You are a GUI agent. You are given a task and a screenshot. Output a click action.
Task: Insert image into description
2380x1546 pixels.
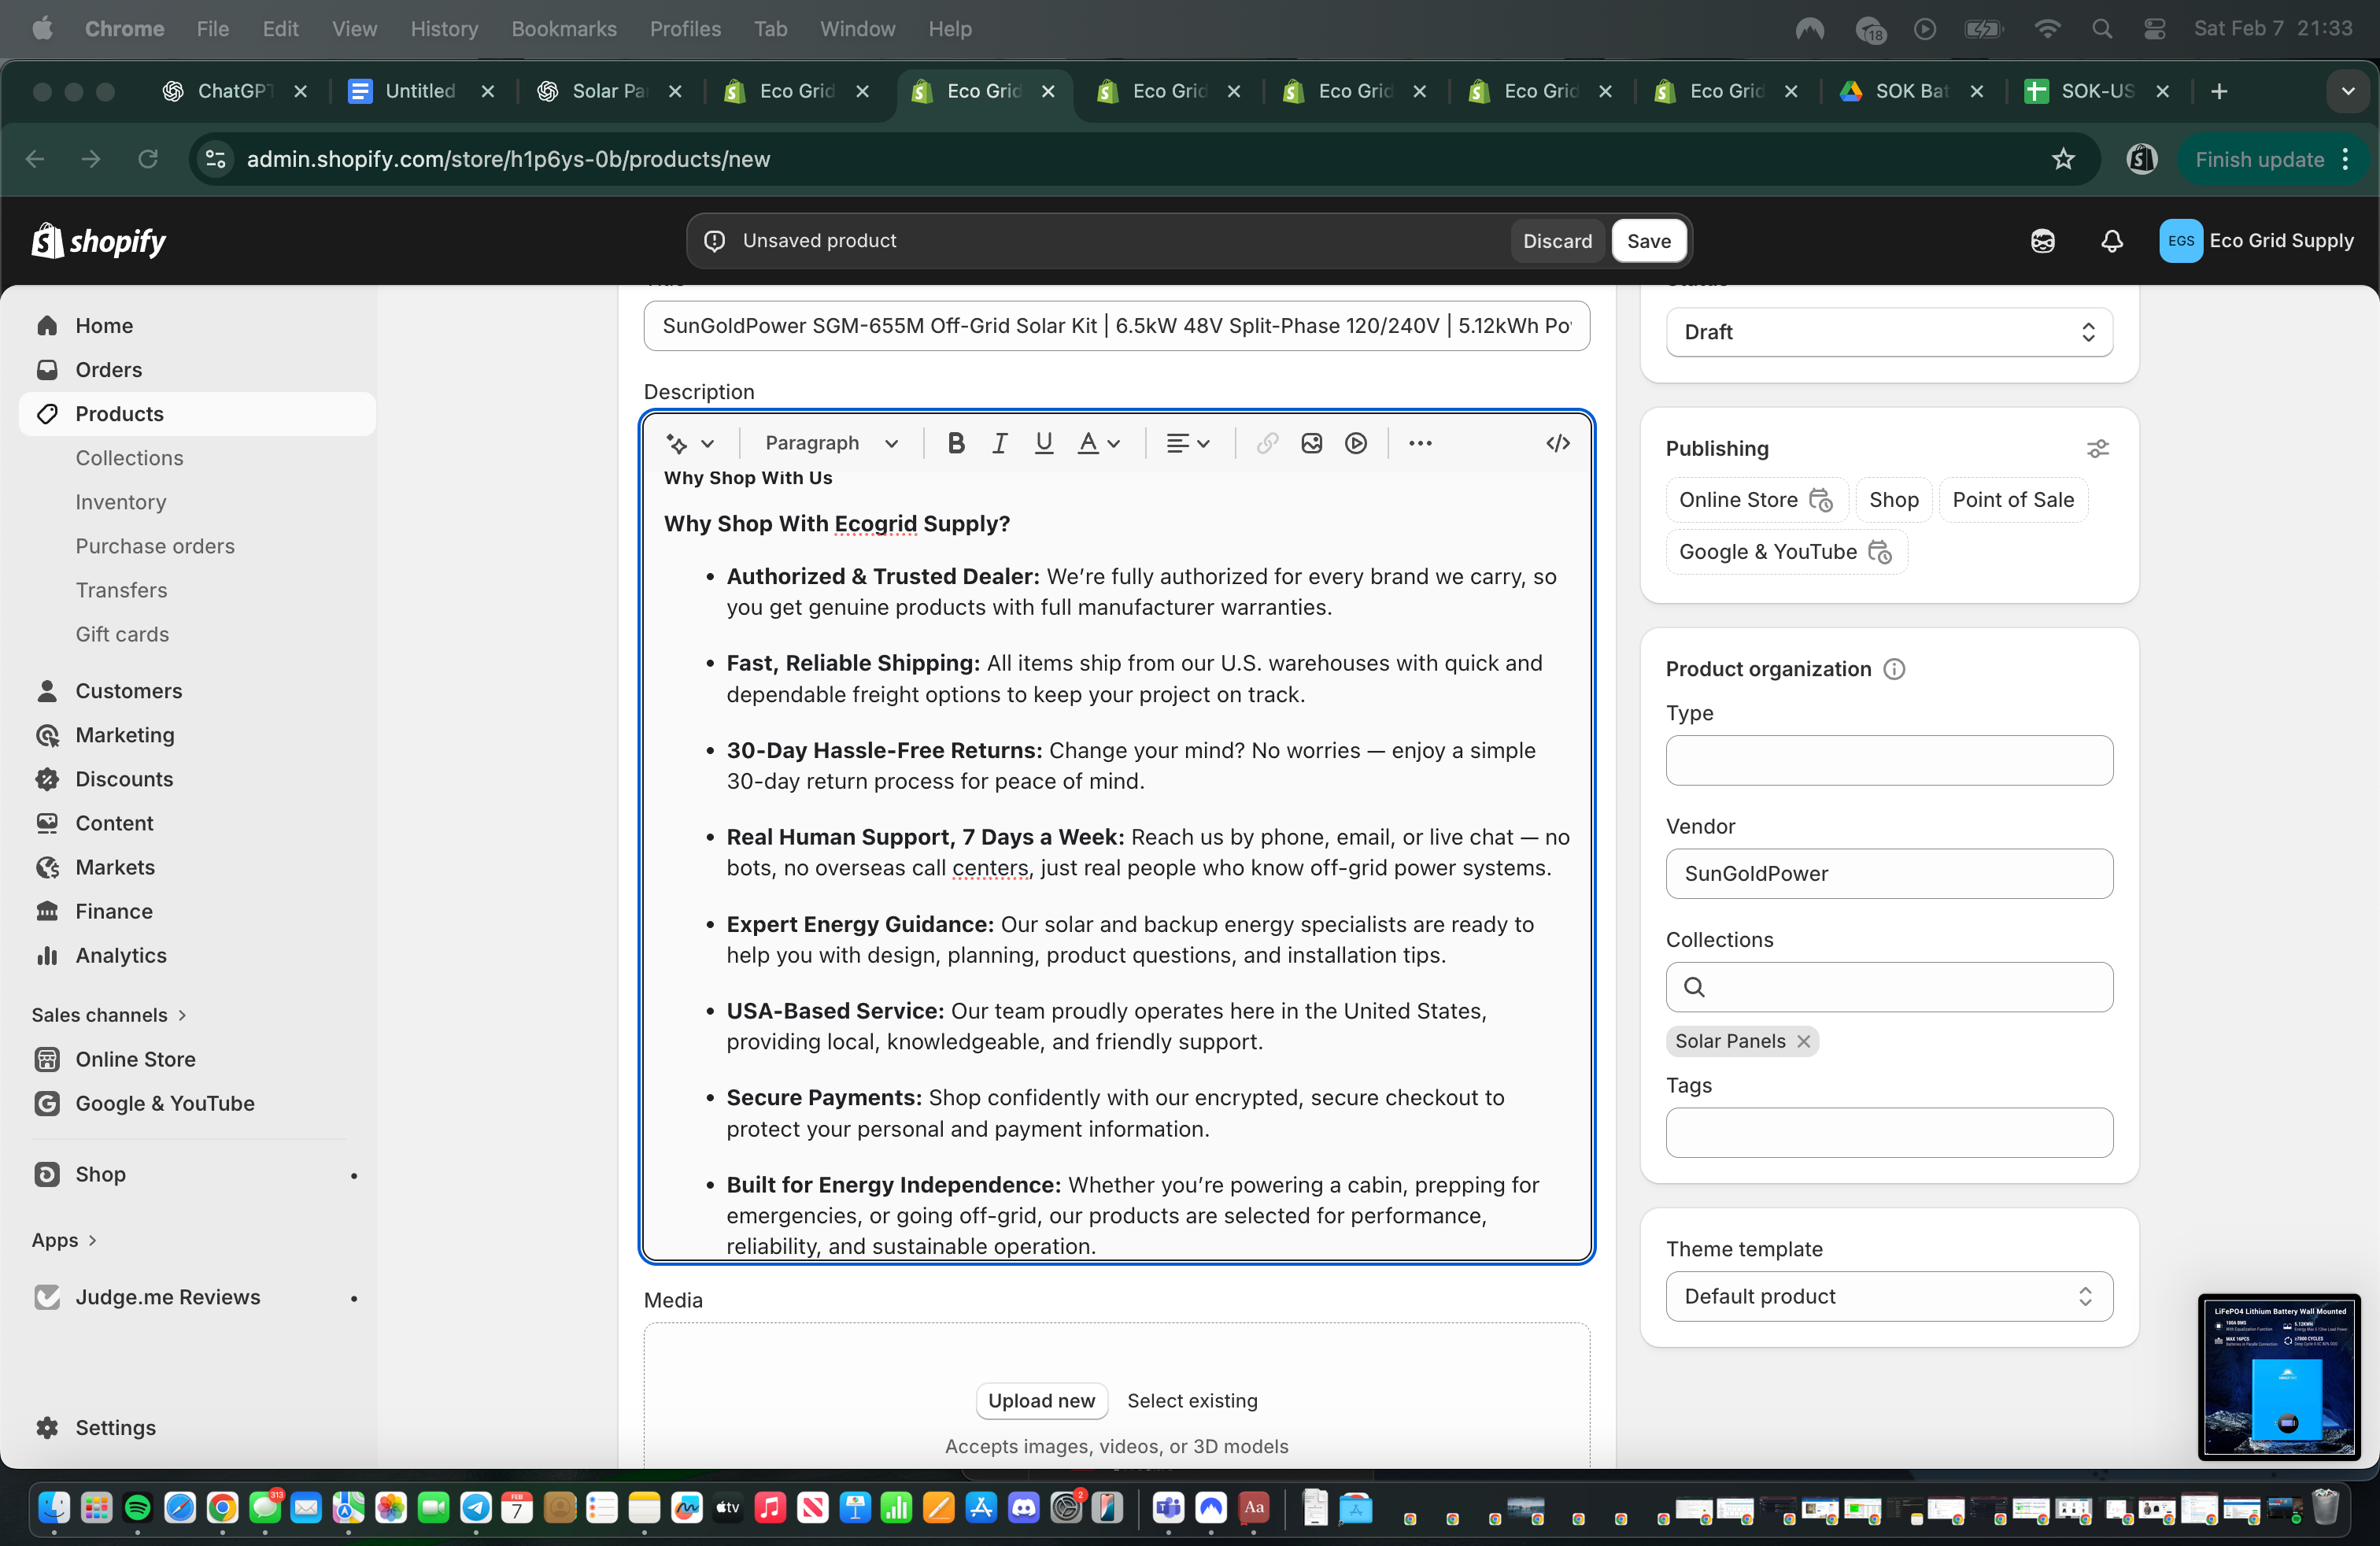[1311, 443]
